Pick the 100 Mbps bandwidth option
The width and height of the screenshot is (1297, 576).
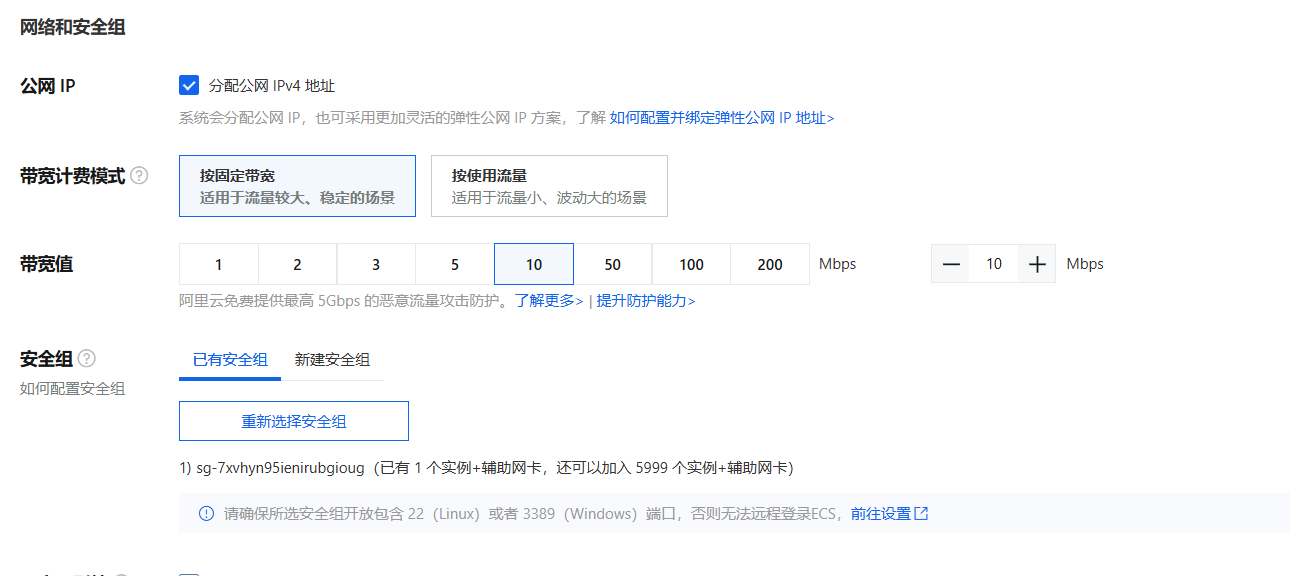(692, 264)
